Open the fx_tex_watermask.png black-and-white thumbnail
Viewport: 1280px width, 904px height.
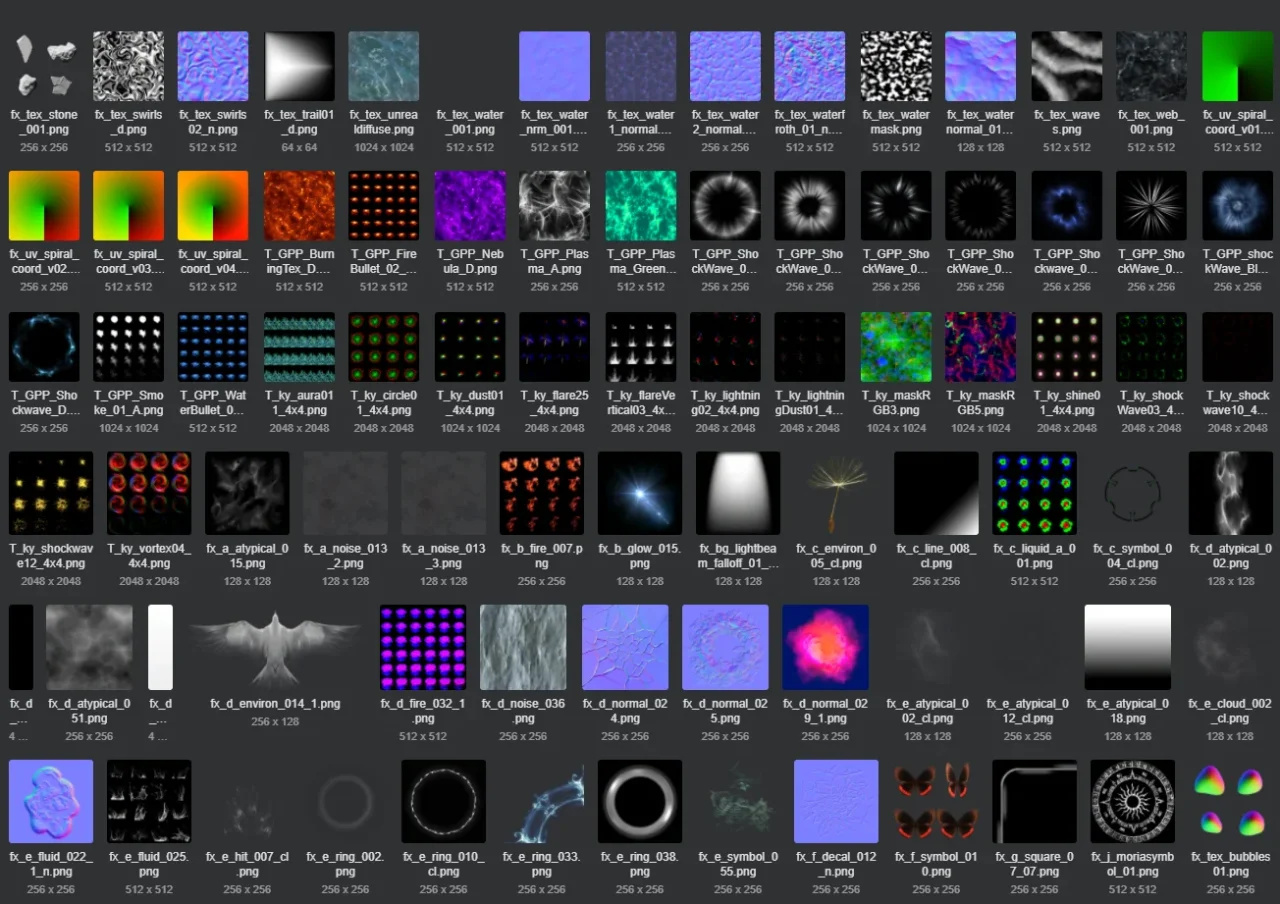(x=896, y=66)
